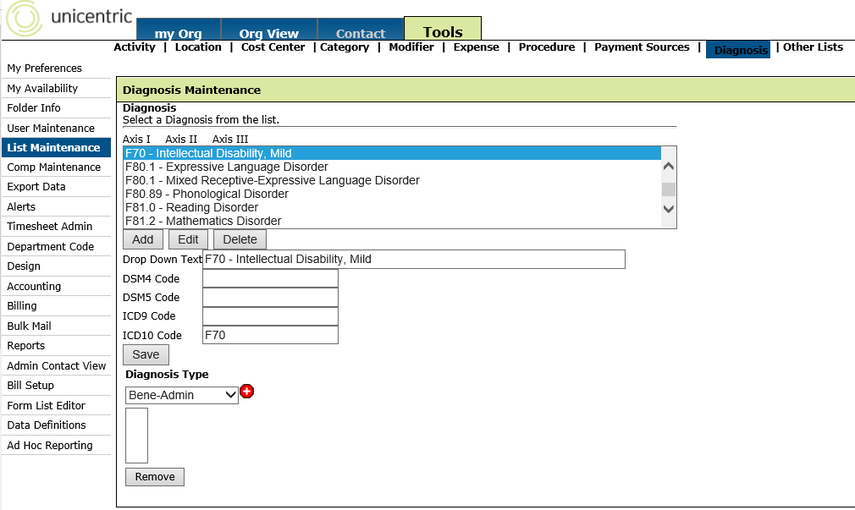
Task: Click the diagnosis list scroll down arrow
Action: click(669, 208)
